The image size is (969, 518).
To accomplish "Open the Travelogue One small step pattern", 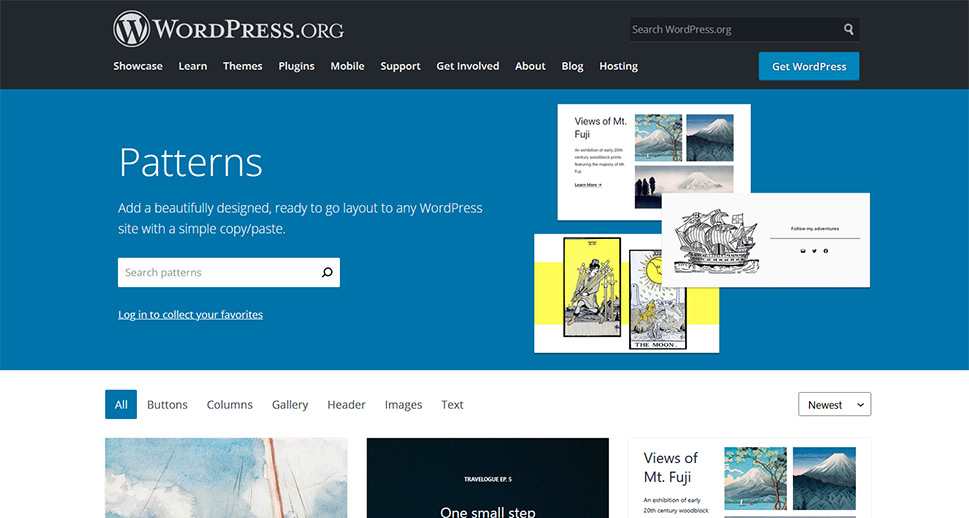I will pyautogui.click(x=488, y=478).
